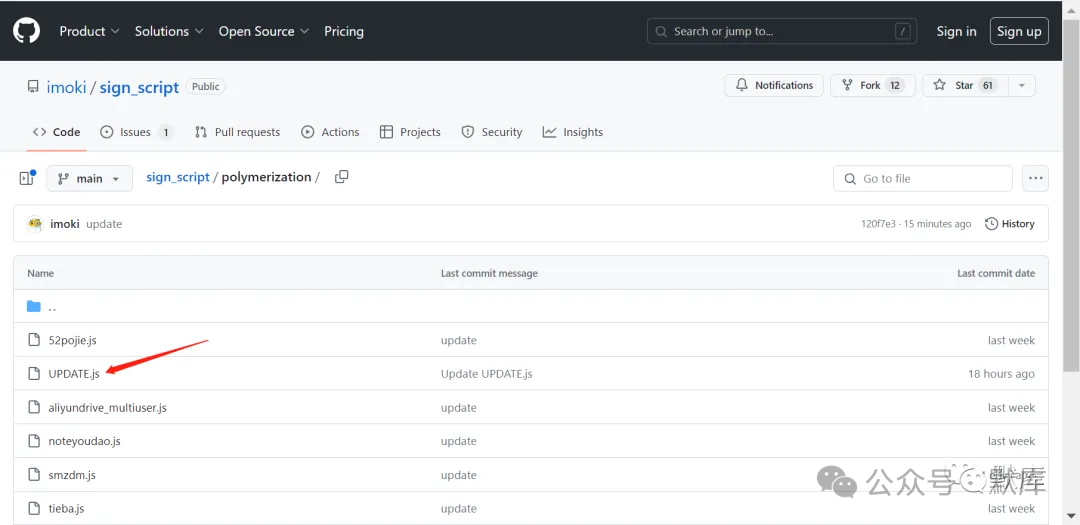Open the imoki commit author link
1080x525 pixels.
[65, 224]
